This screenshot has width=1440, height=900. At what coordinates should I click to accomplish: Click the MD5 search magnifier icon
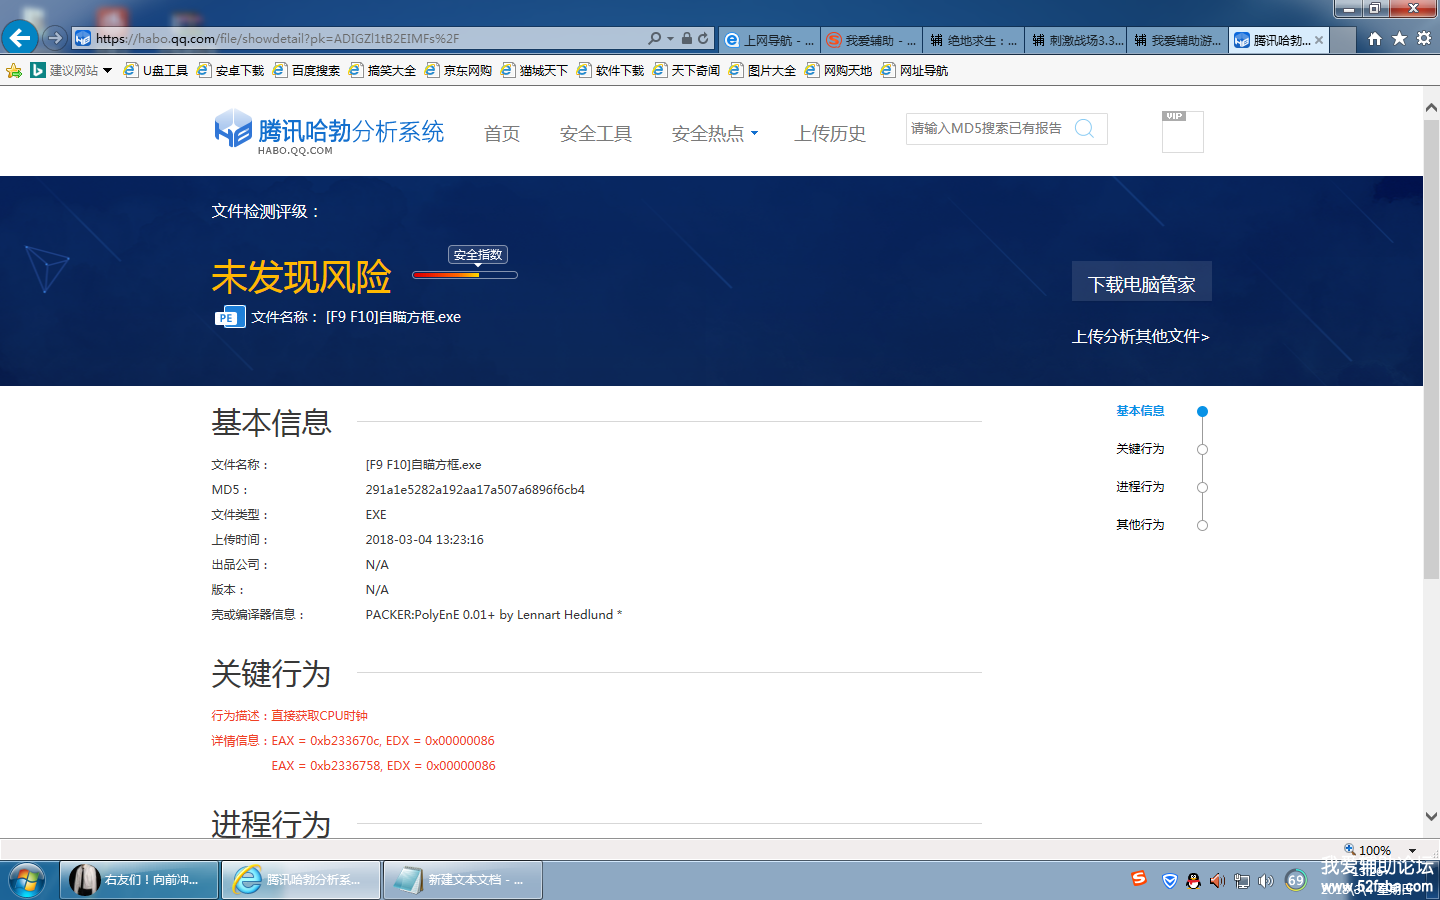(x=1084, y=128)
